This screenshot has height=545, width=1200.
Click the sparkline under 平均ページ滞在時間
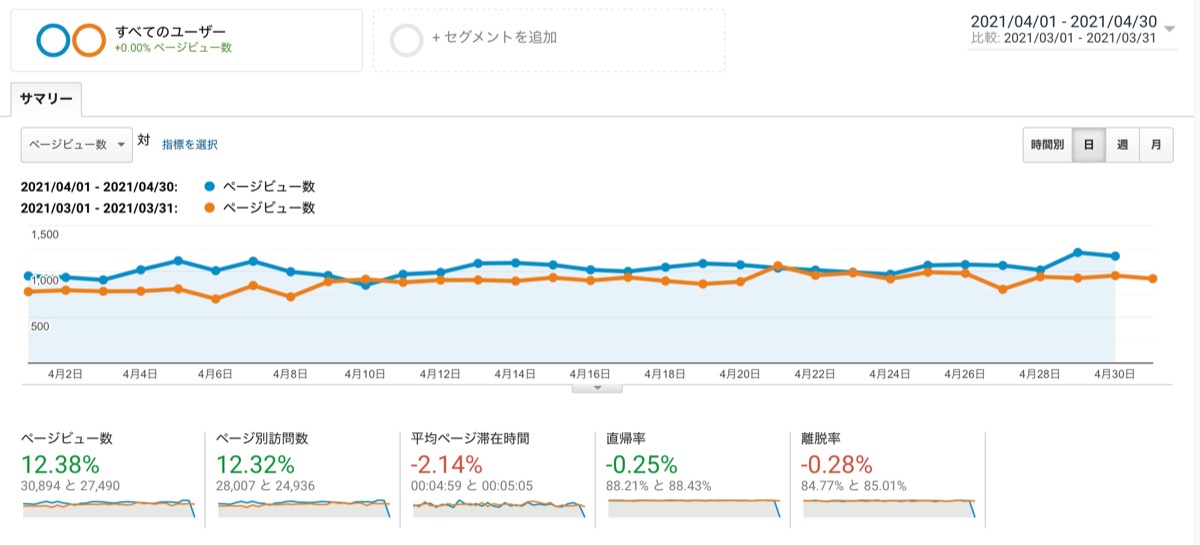coord(499,507)
